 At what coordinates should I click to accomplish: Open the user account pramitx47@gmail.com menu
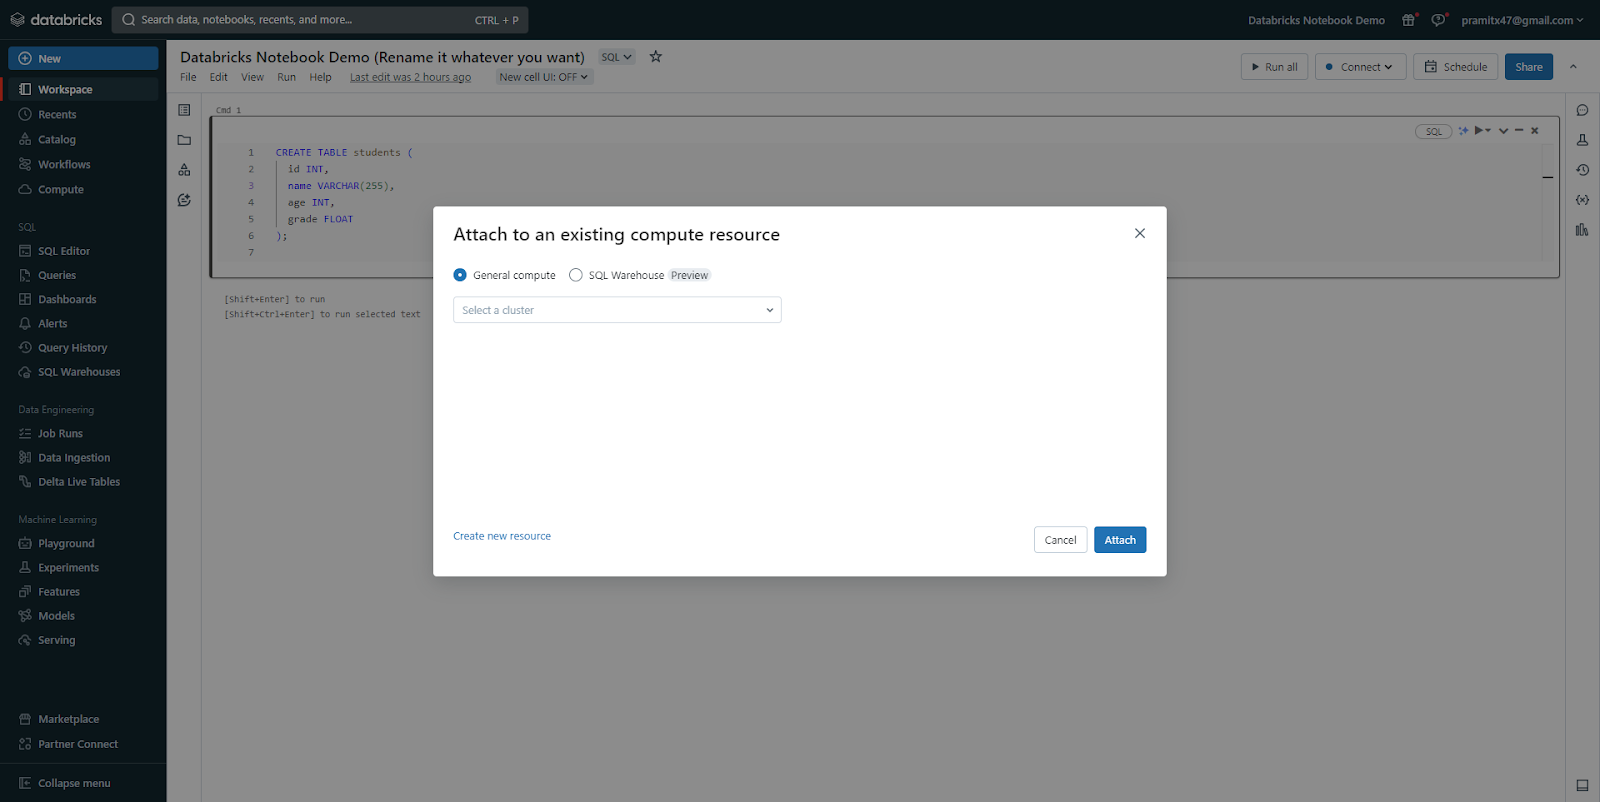1522,20
